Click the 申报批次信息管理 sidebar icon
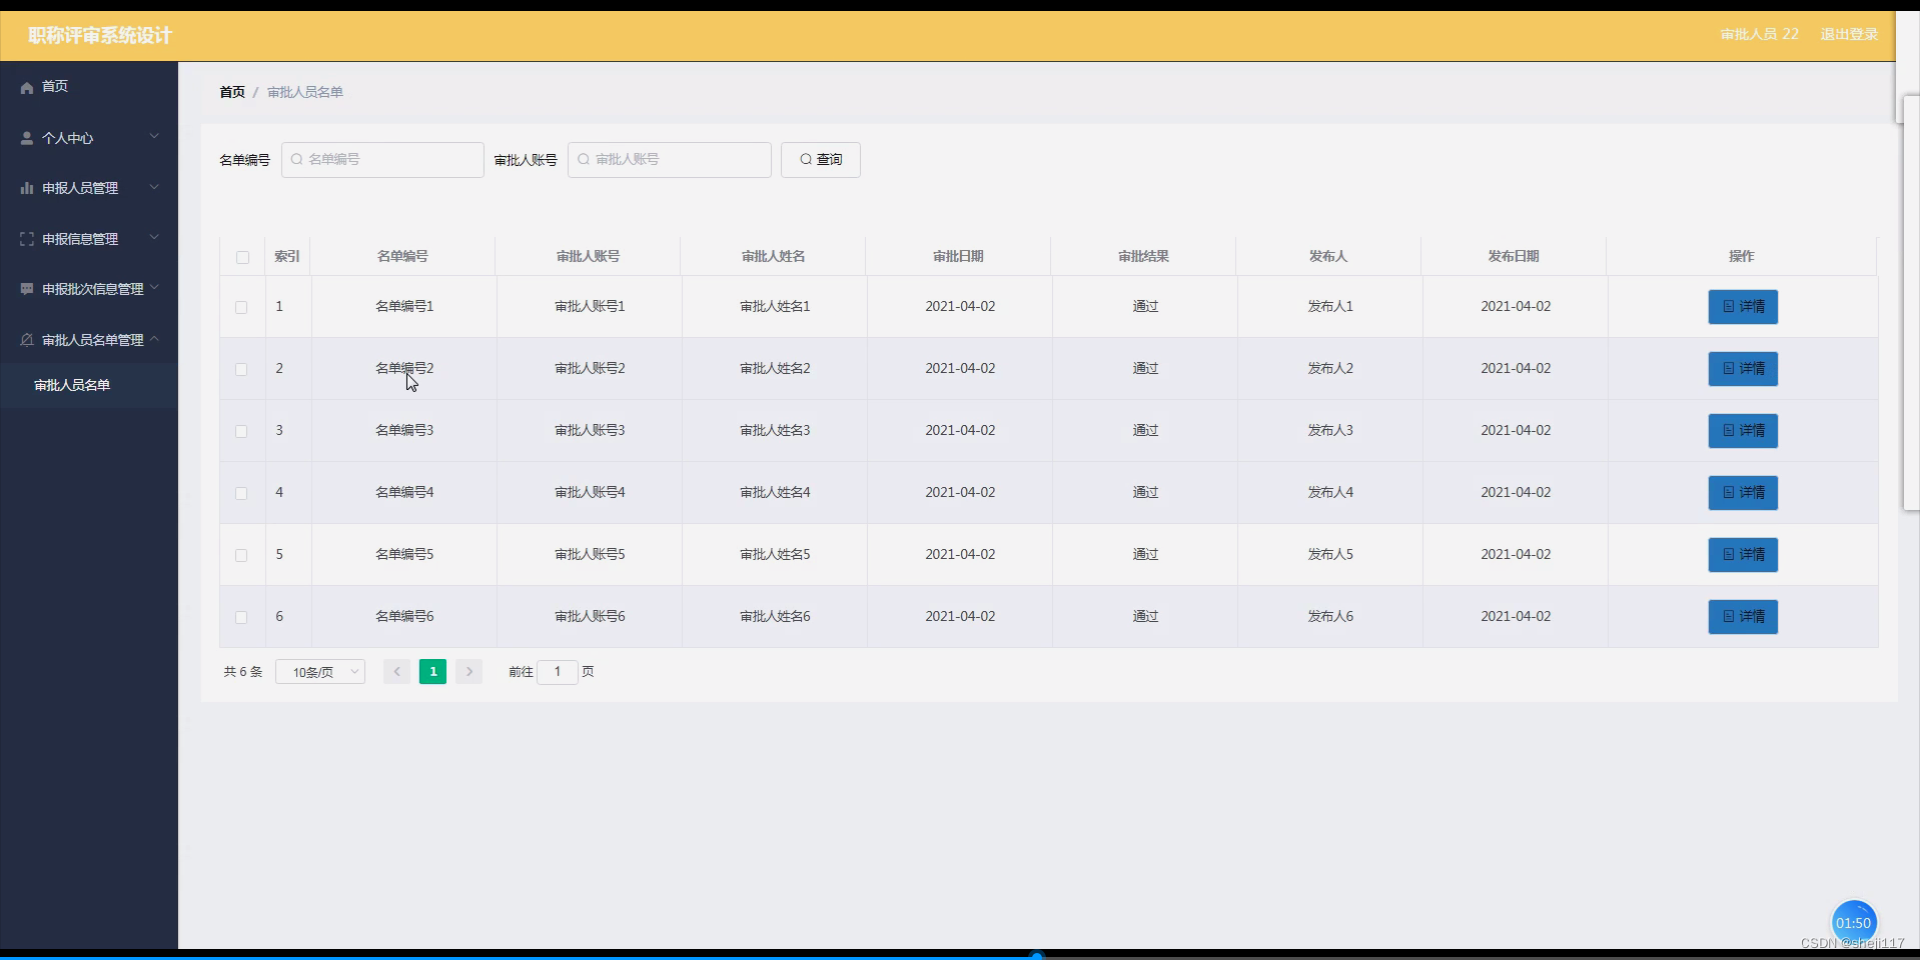 pos(25,289)
